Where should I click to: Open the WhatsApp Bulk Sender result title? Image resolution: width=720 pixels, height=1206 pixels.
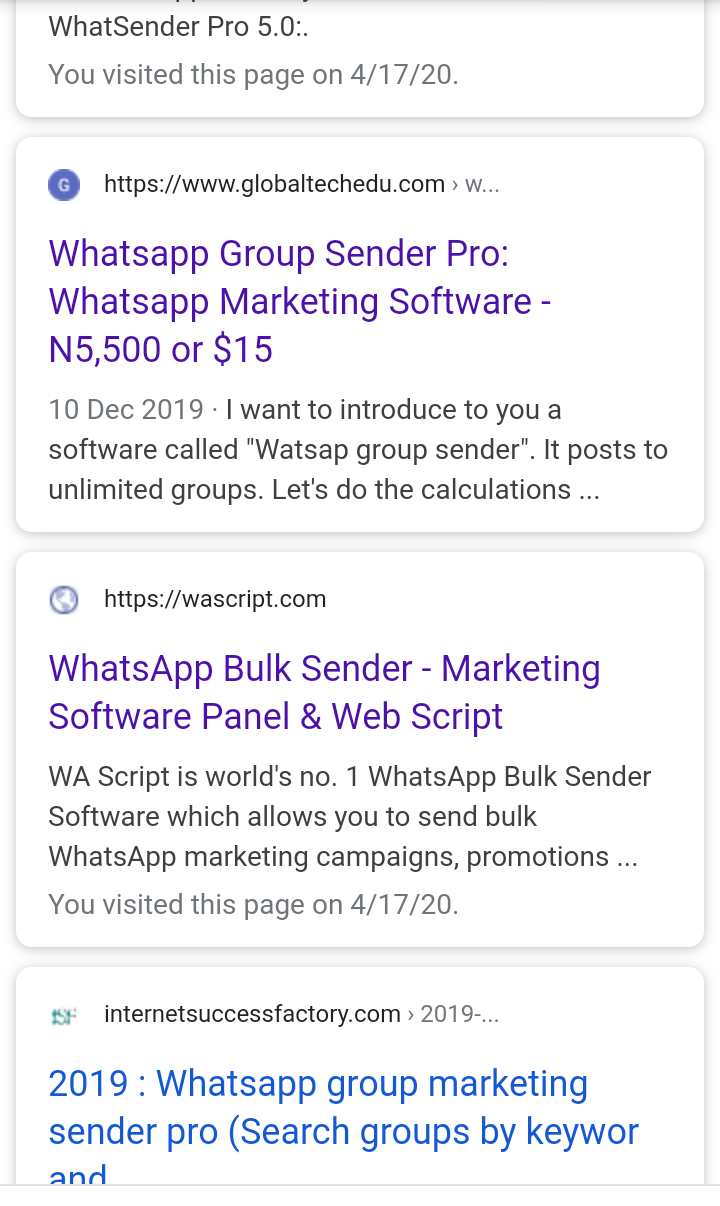point(324,669)
